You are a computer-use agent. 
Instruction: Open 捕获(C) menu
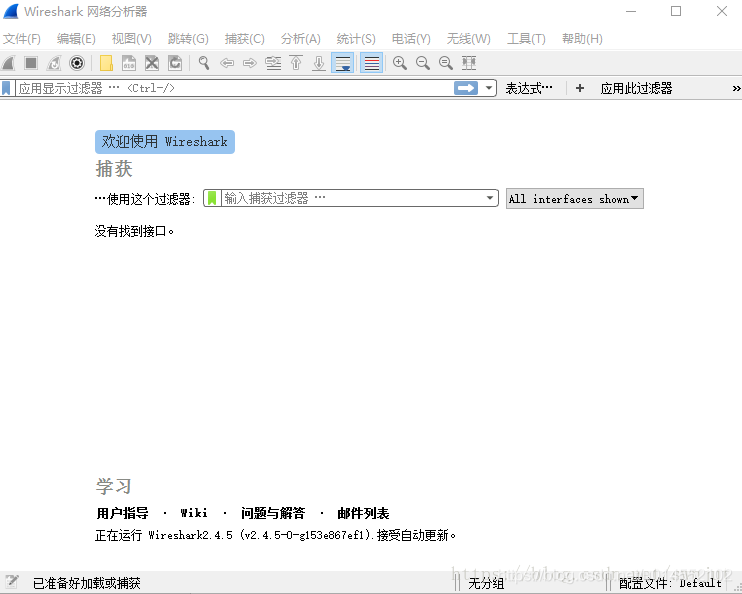tap(245, 39)
